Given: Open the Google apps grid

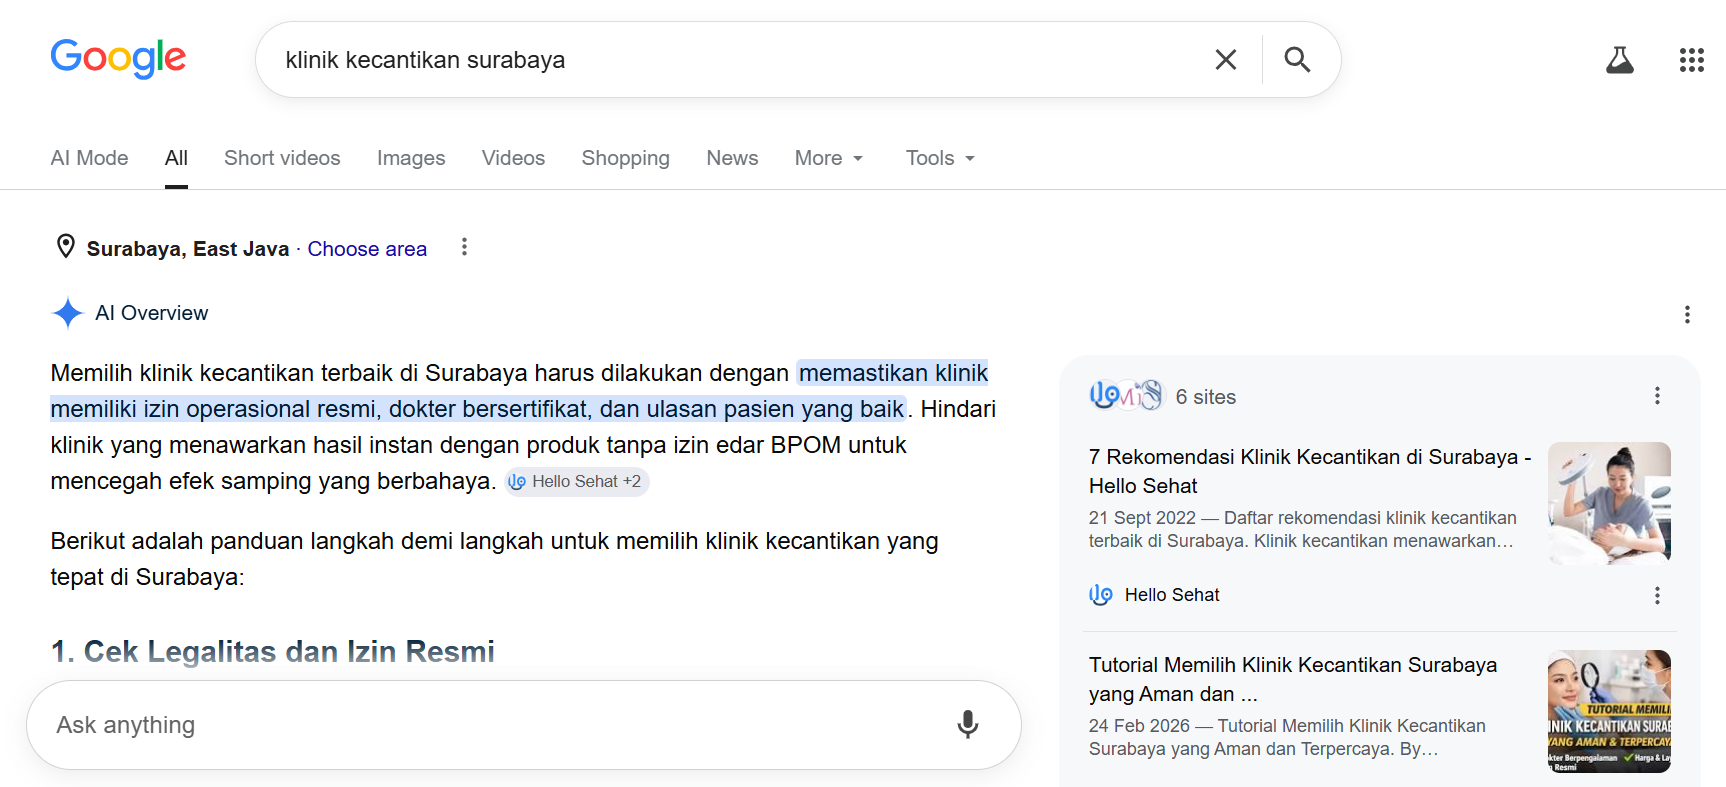Looking at the screenshot, I should point(1691,60).
